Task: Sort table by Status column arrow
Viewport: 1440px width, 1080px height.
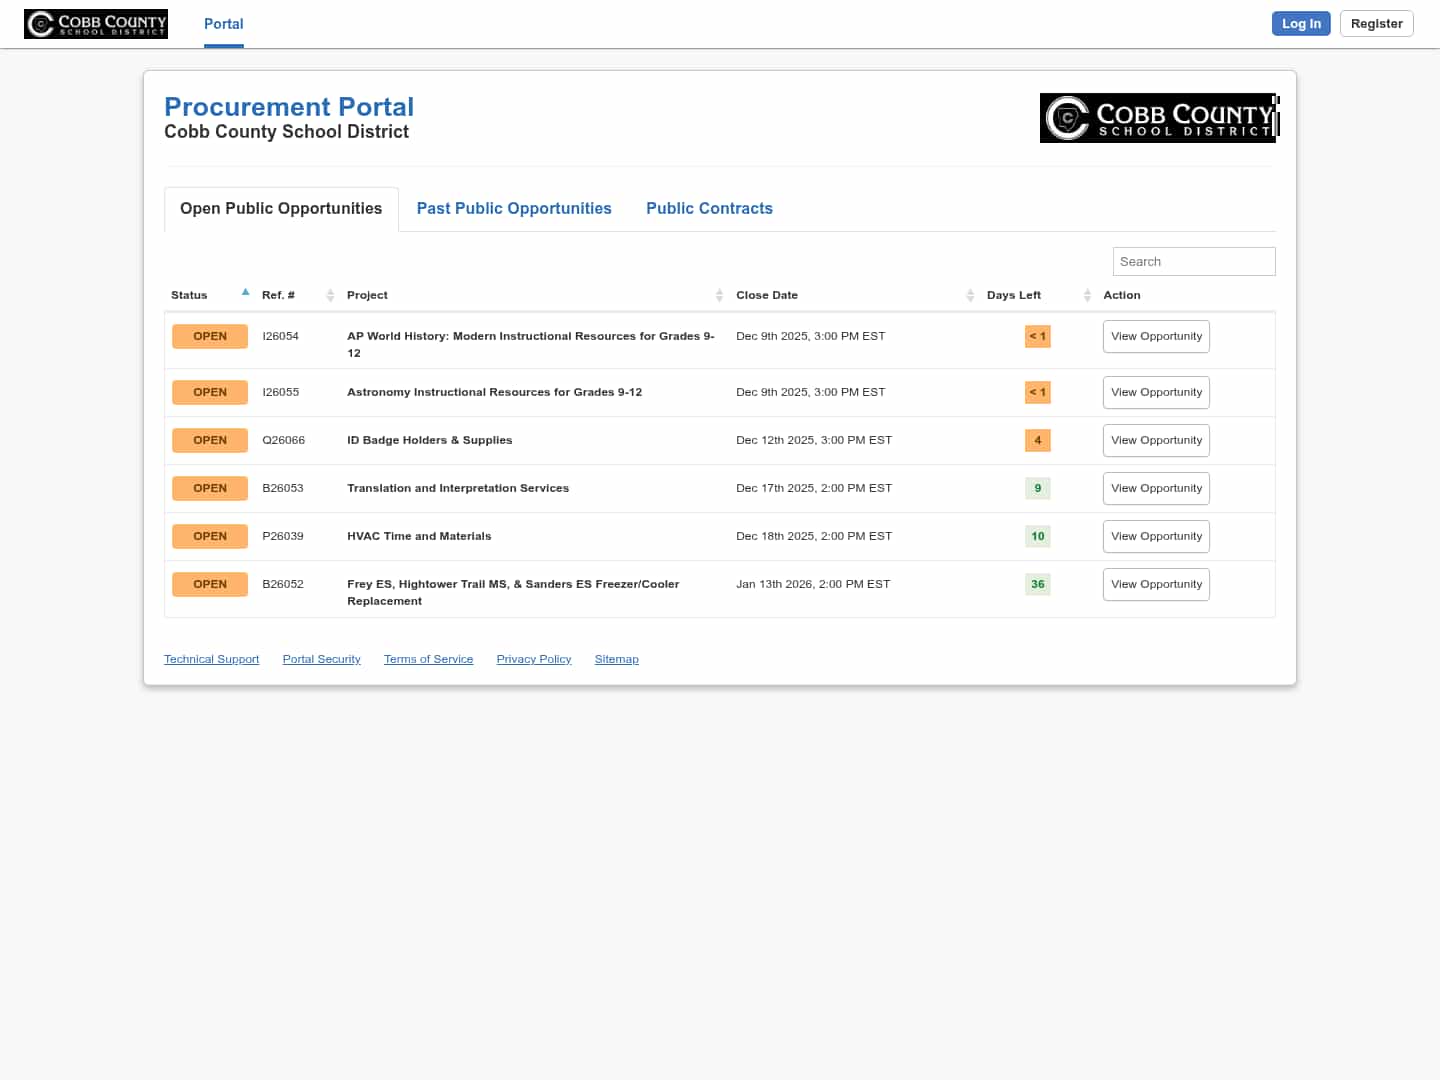Action: pyautogui.click(x=245, y=293)
